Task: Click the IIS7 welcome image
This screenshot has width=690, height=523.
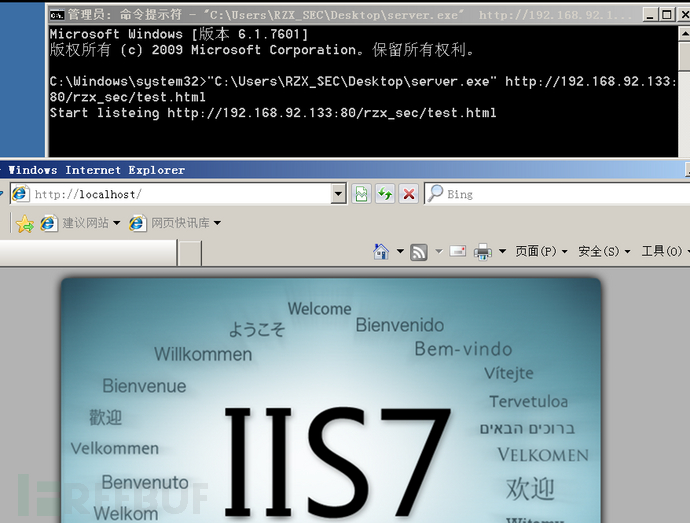Action: [331, 400]
